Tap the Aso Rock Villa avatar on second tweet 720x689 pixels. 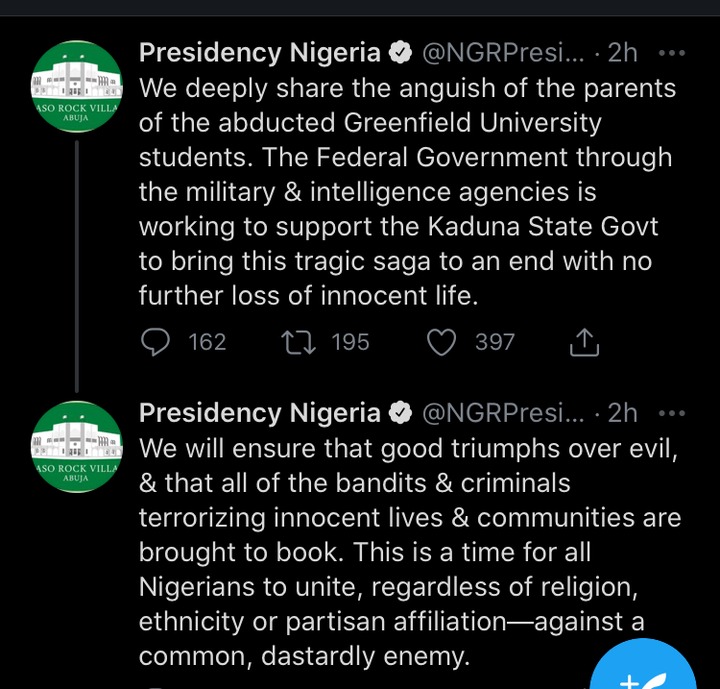pyautogui.click(x=77, y=447)
